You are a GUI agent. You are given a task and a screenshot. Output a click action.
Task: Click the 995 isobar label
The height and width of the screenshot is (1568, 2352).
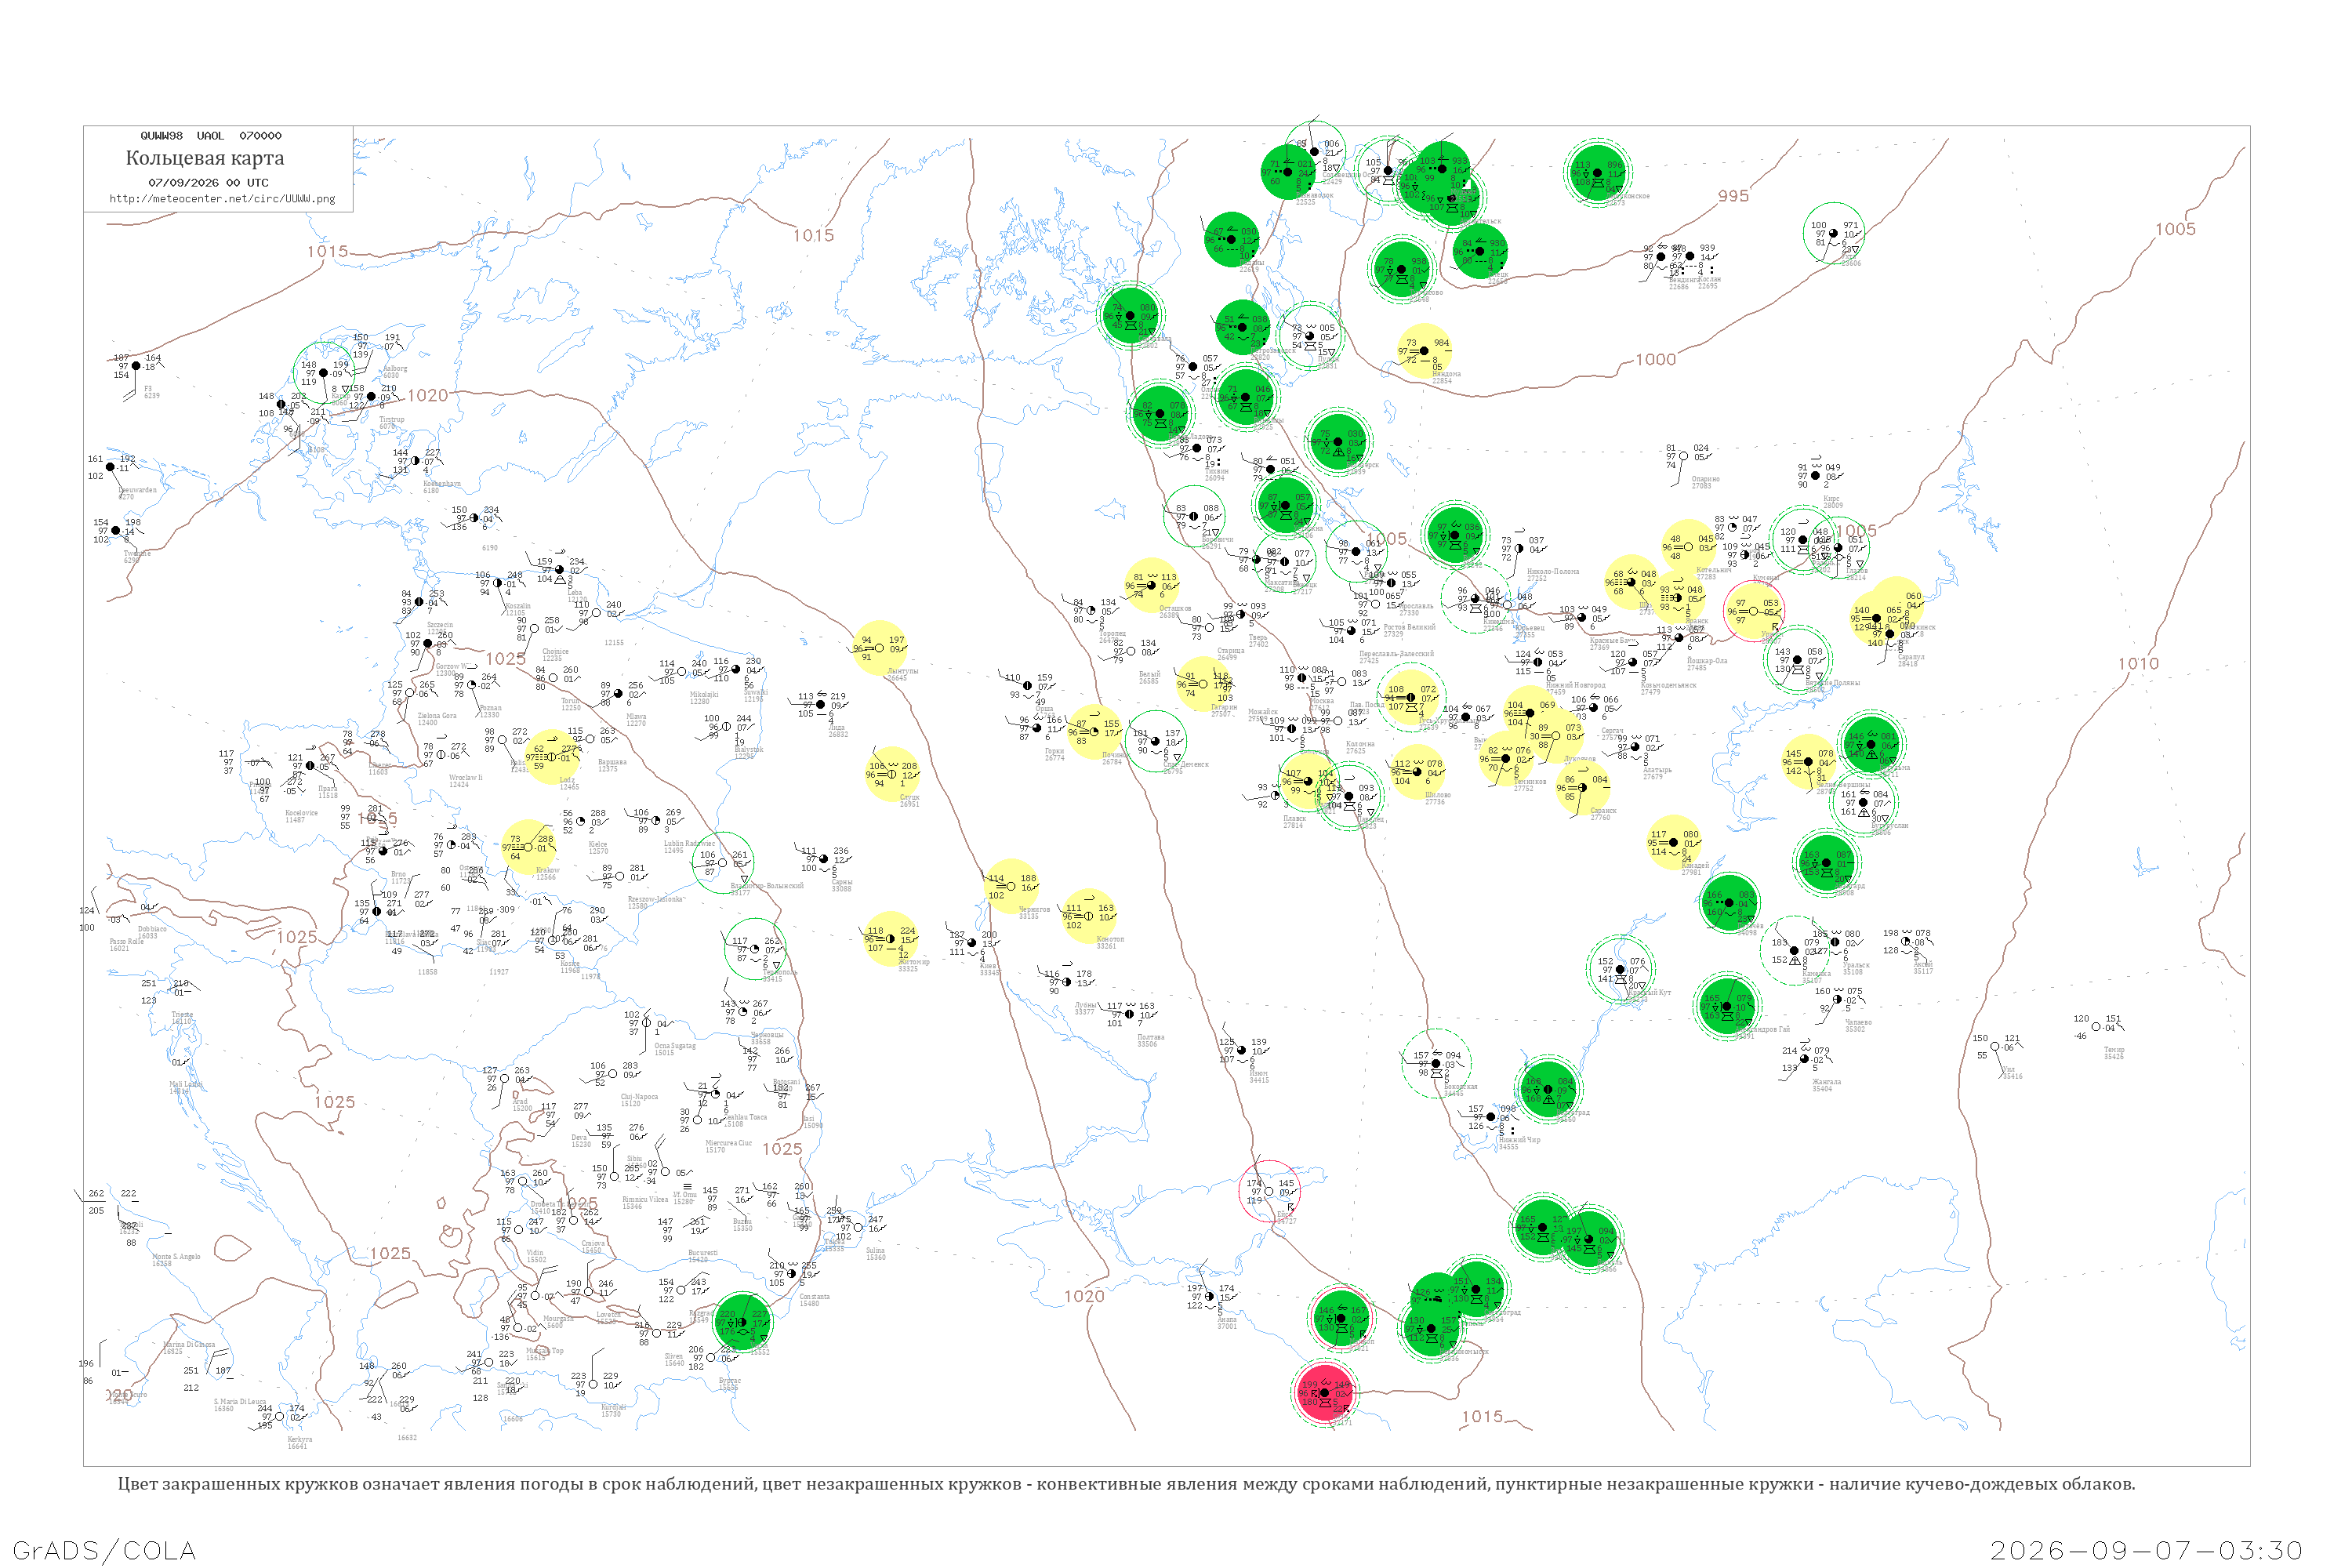1733,196
